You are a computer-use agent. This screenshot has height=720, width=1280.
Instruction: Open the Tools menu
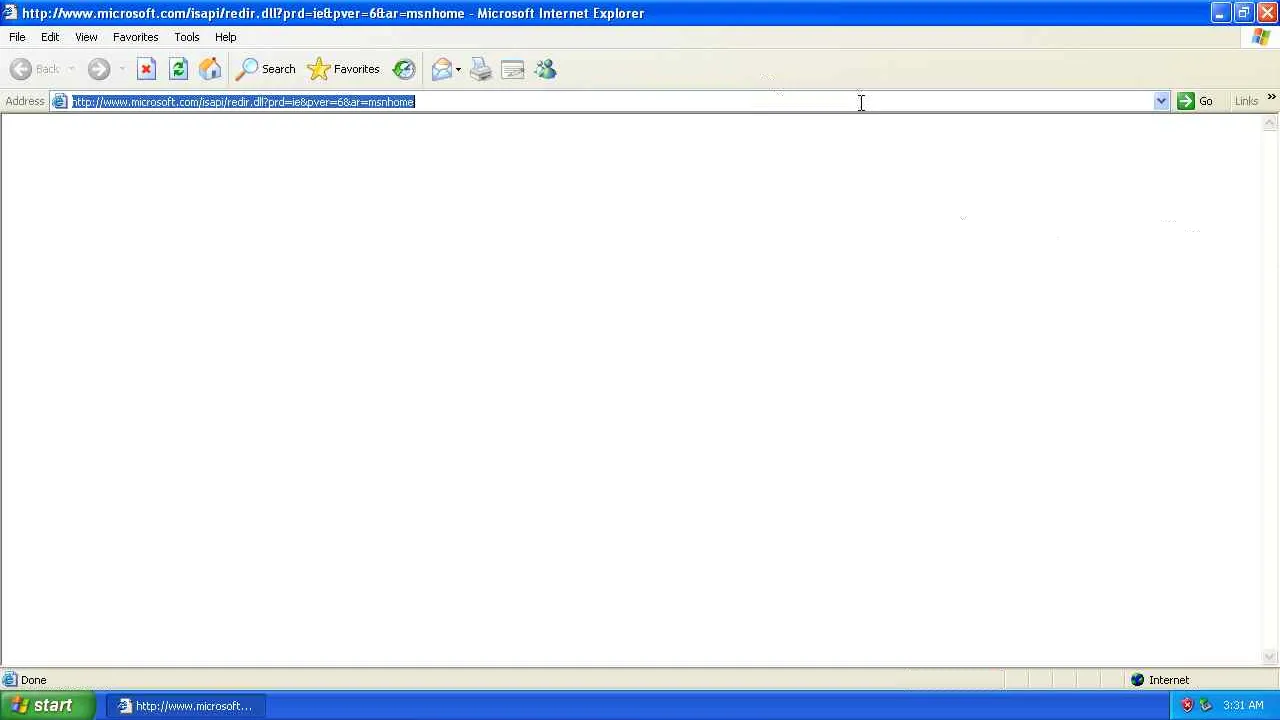[x=187, y=37]
